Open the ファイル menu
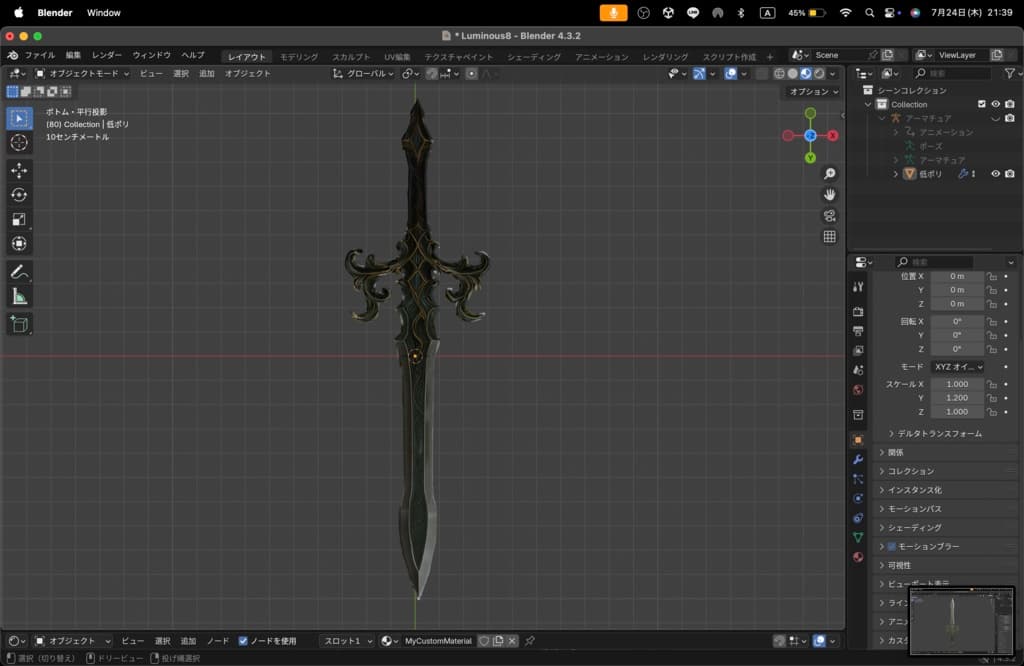 [x=39, y=56]
